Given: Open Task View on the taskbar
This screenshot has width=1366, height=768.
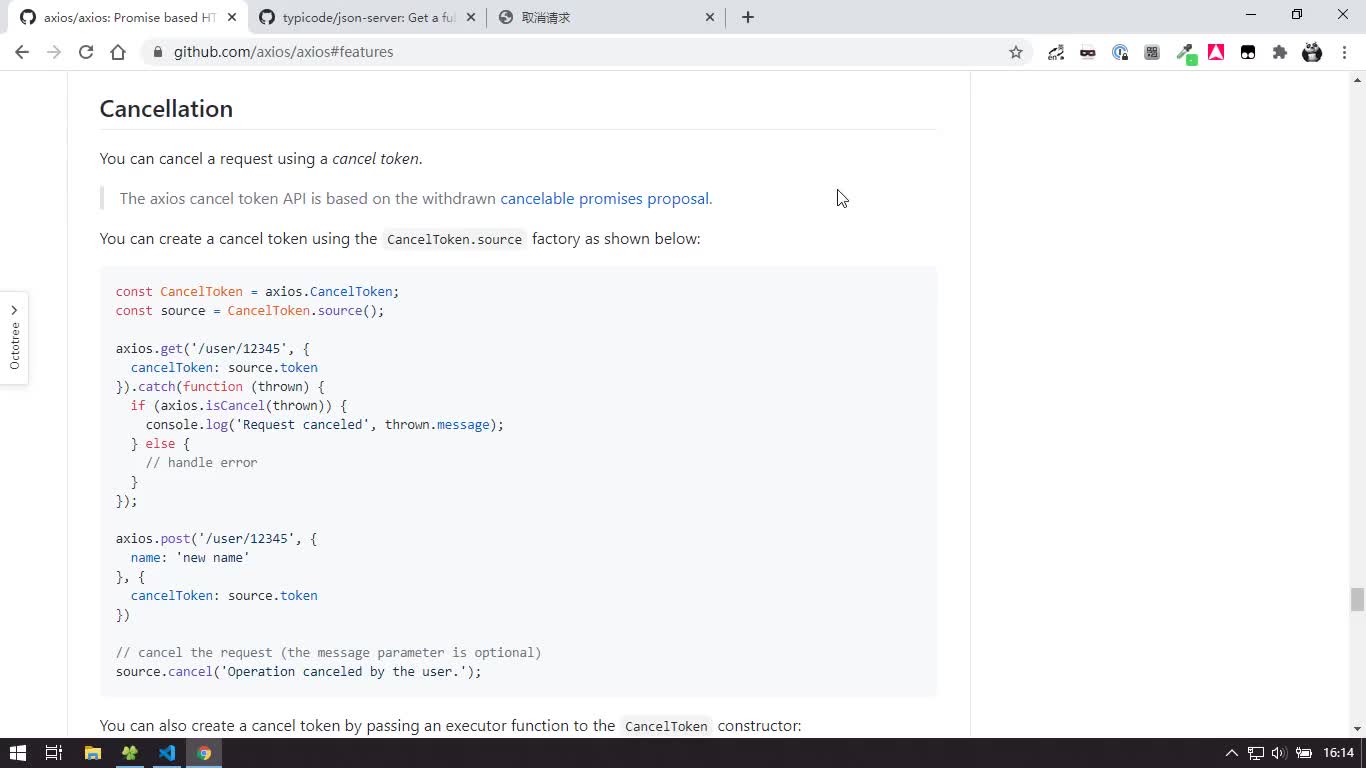Looking at the screenshot, I should [54, 753].
